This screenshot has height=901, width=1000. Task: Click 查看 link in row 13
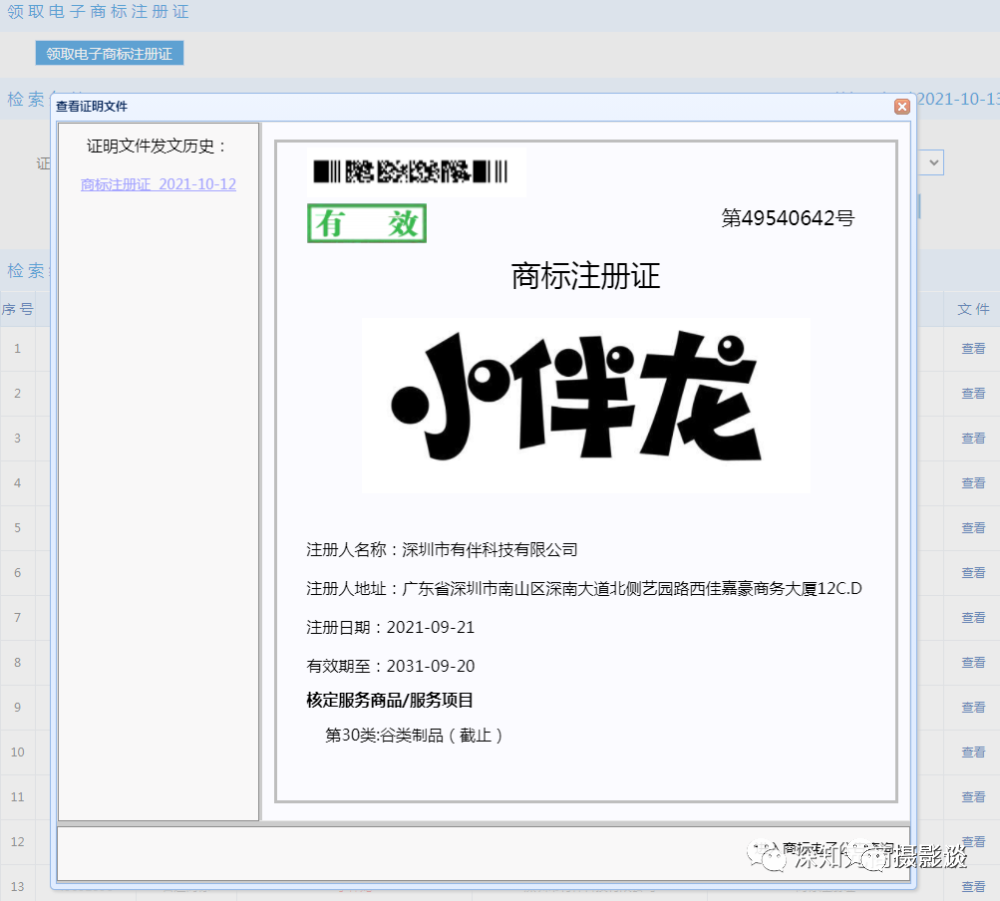click(973, 886)
